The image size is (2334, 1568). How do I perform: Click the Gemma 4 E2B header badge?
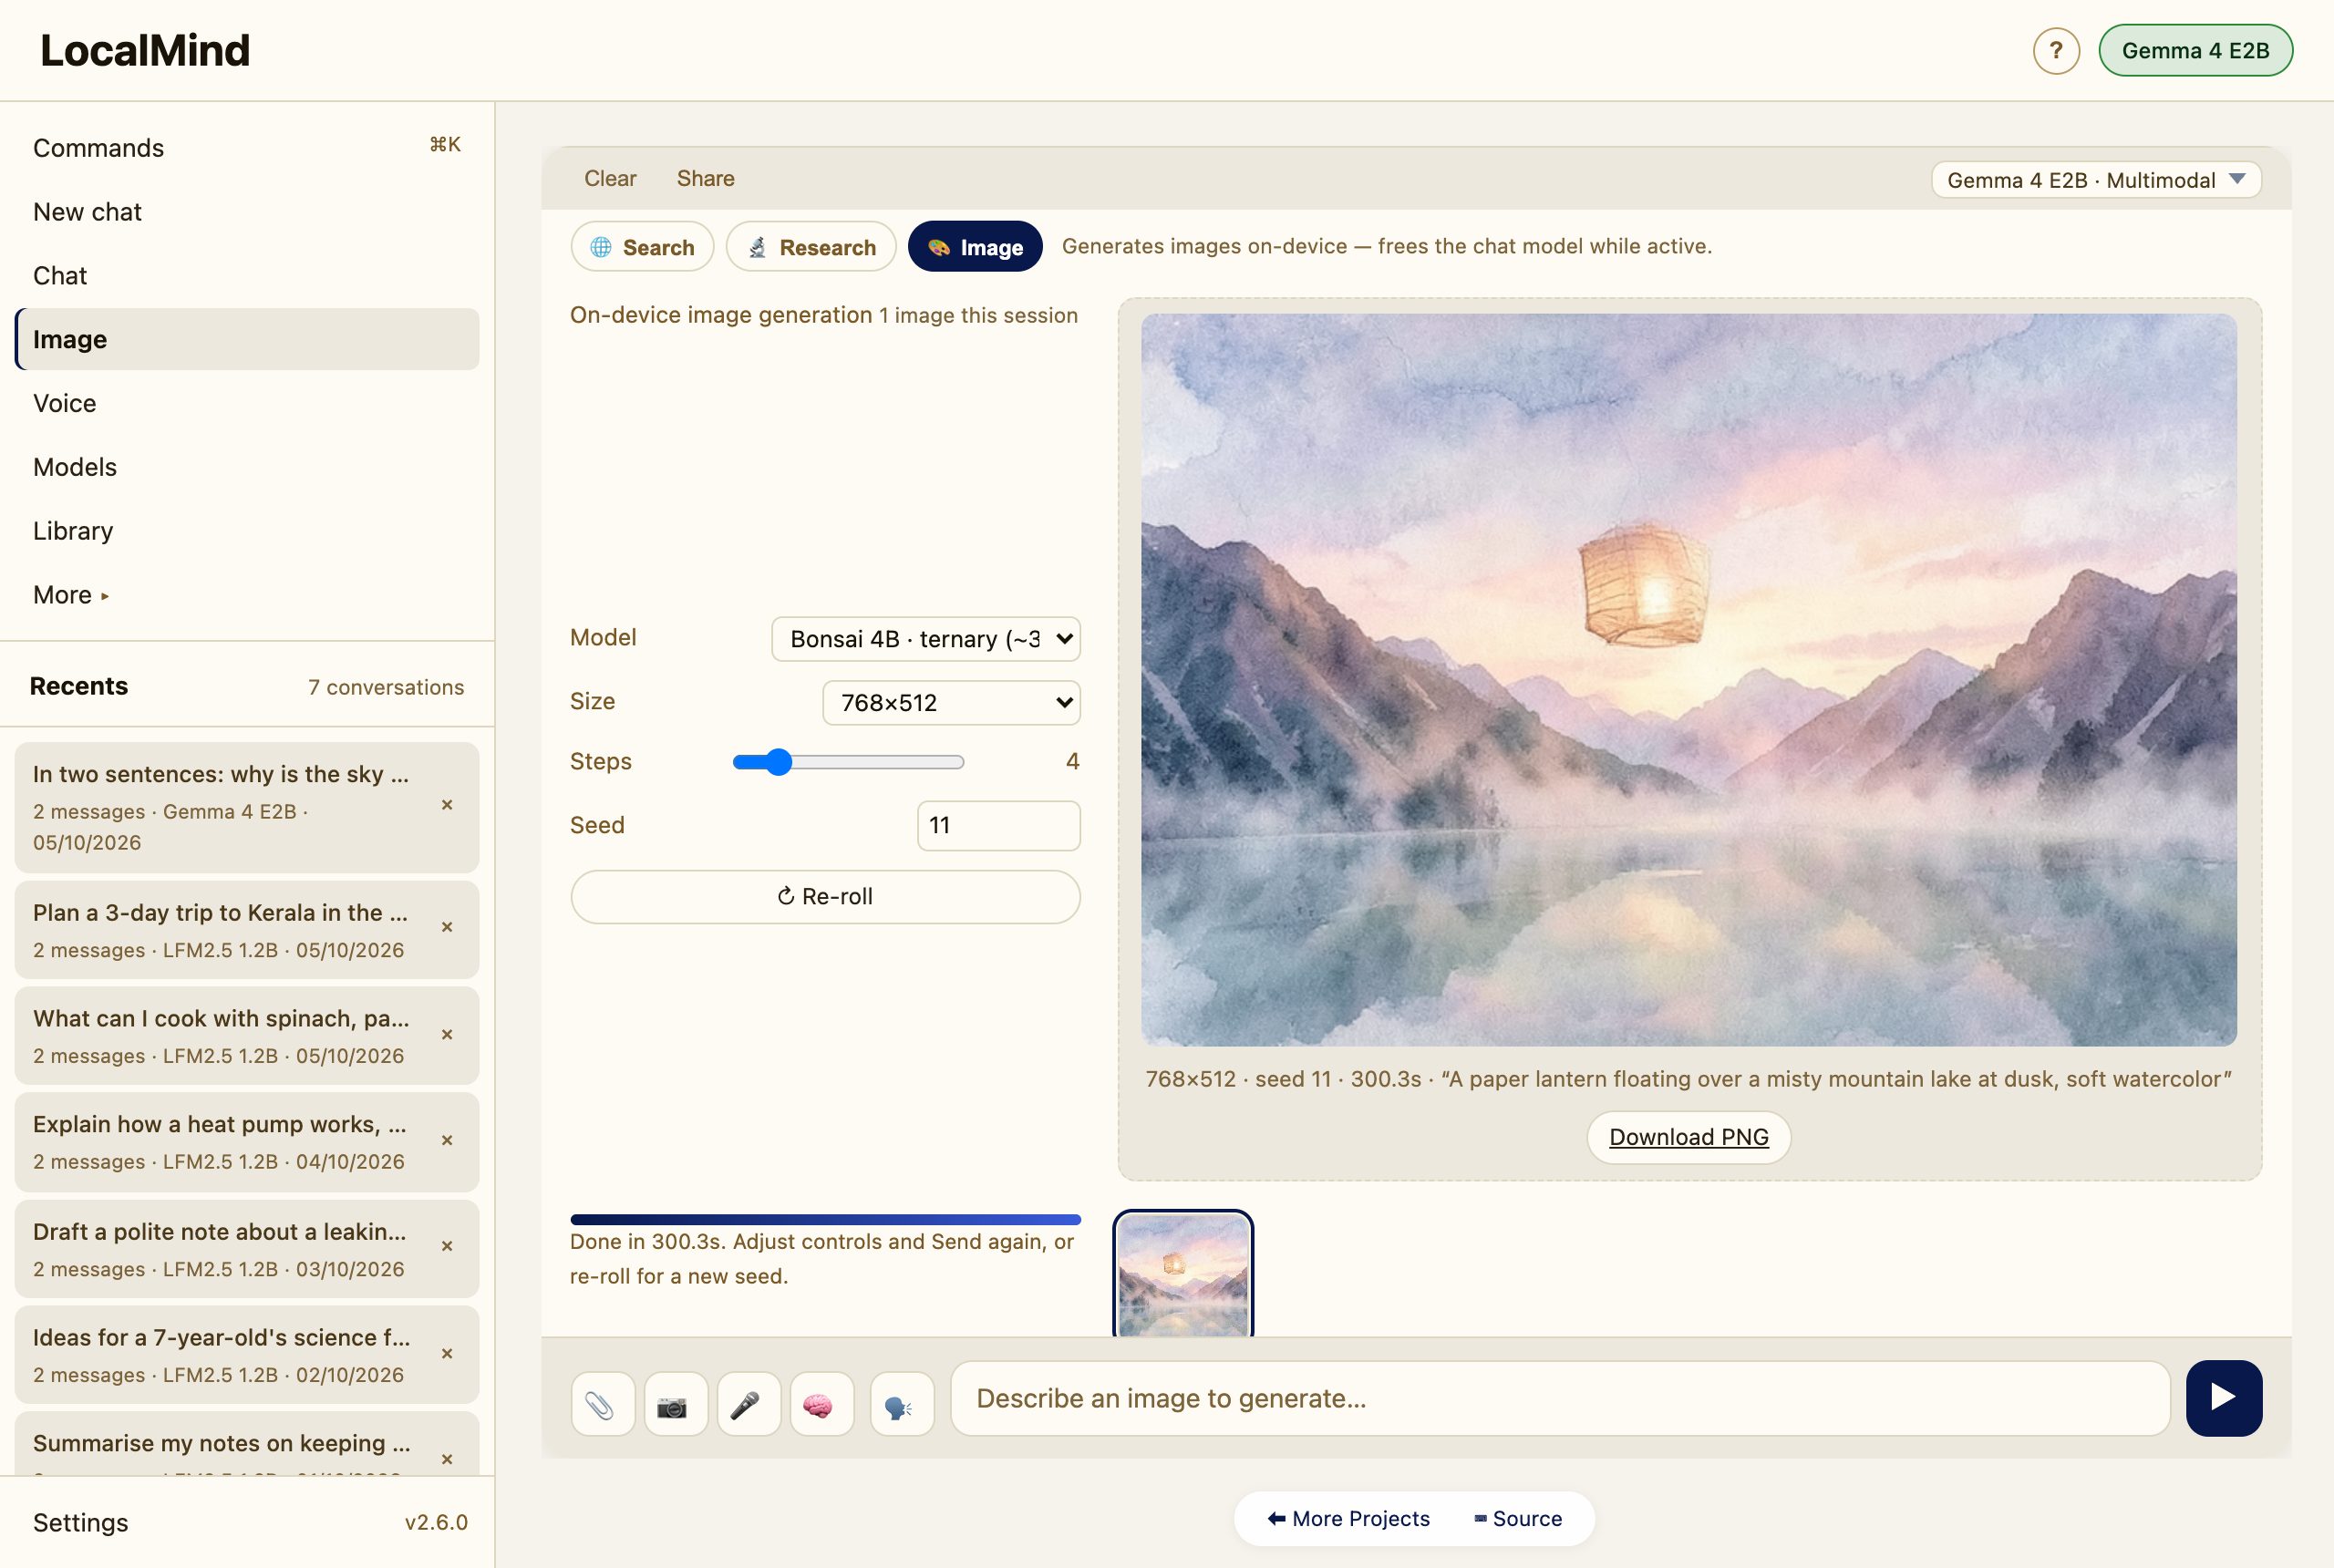[x=2195, y=50]
